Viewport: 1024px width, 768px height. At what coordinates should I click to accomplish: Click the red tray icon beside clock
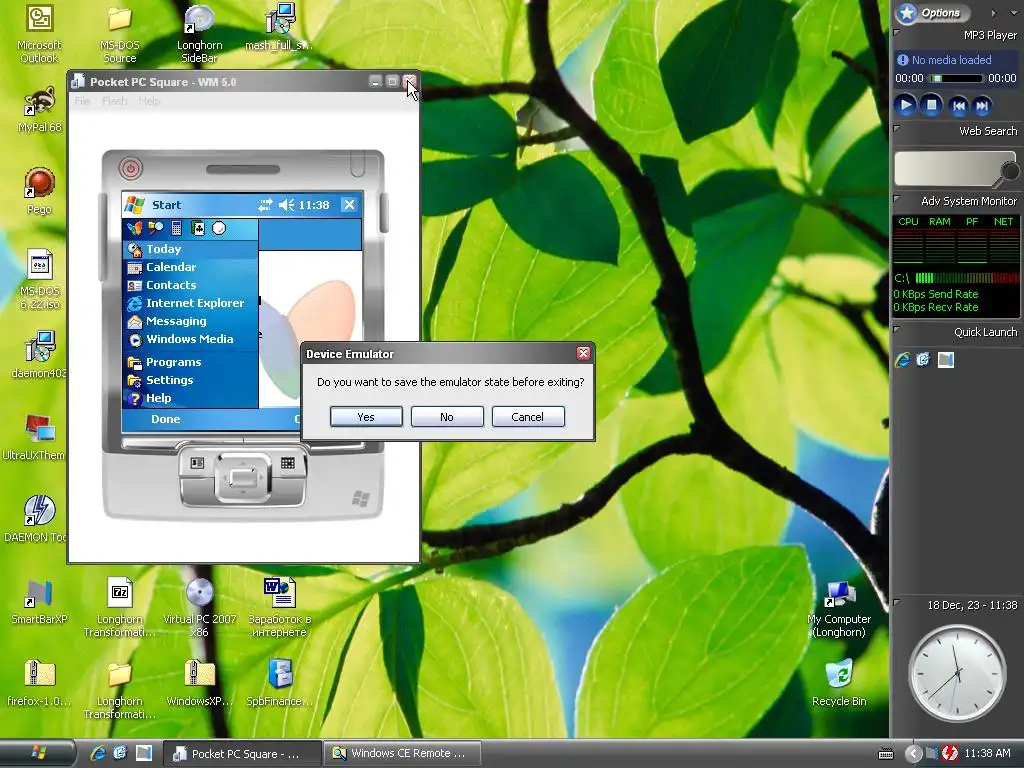click(x=950, y=753)
